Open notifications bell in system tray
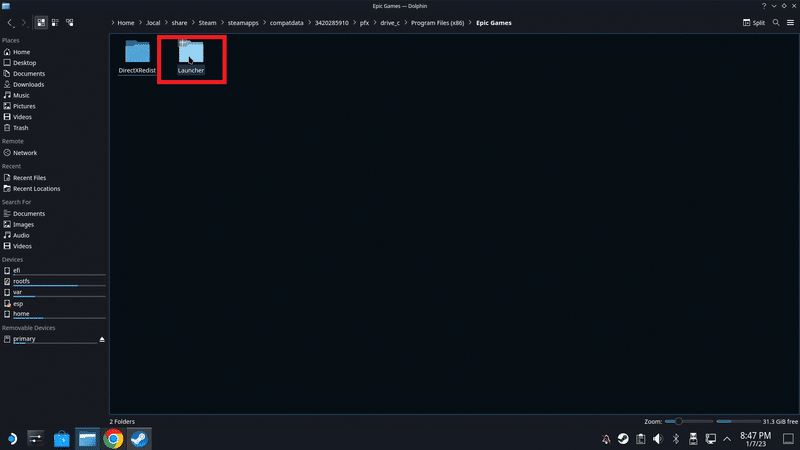The image size is (800, 450). tap(606, 439)
